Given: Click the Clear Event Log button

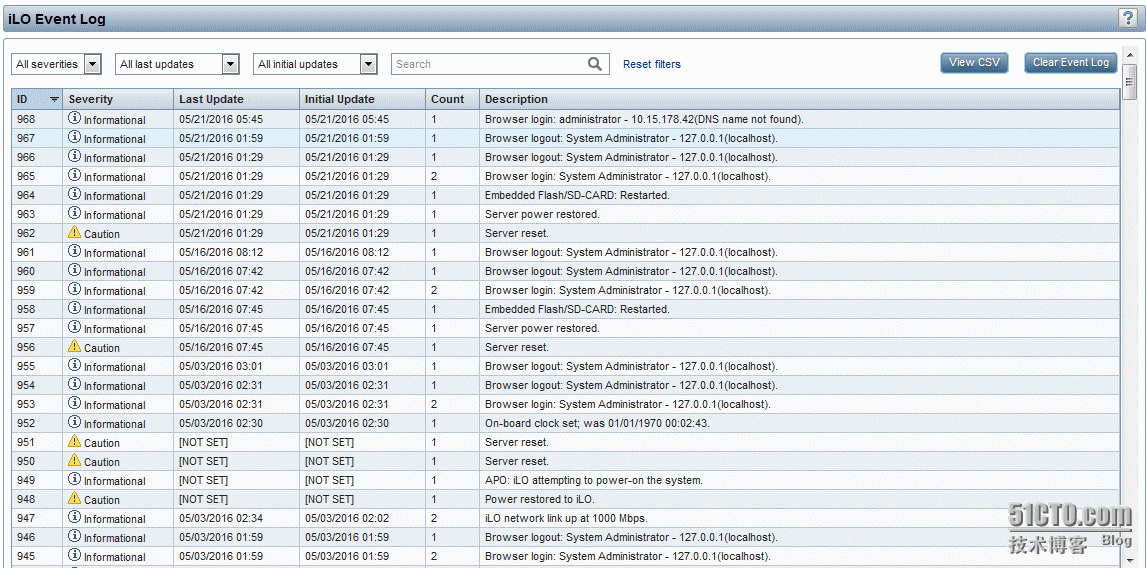Looking at the screenshot, I should point(1071,63).
